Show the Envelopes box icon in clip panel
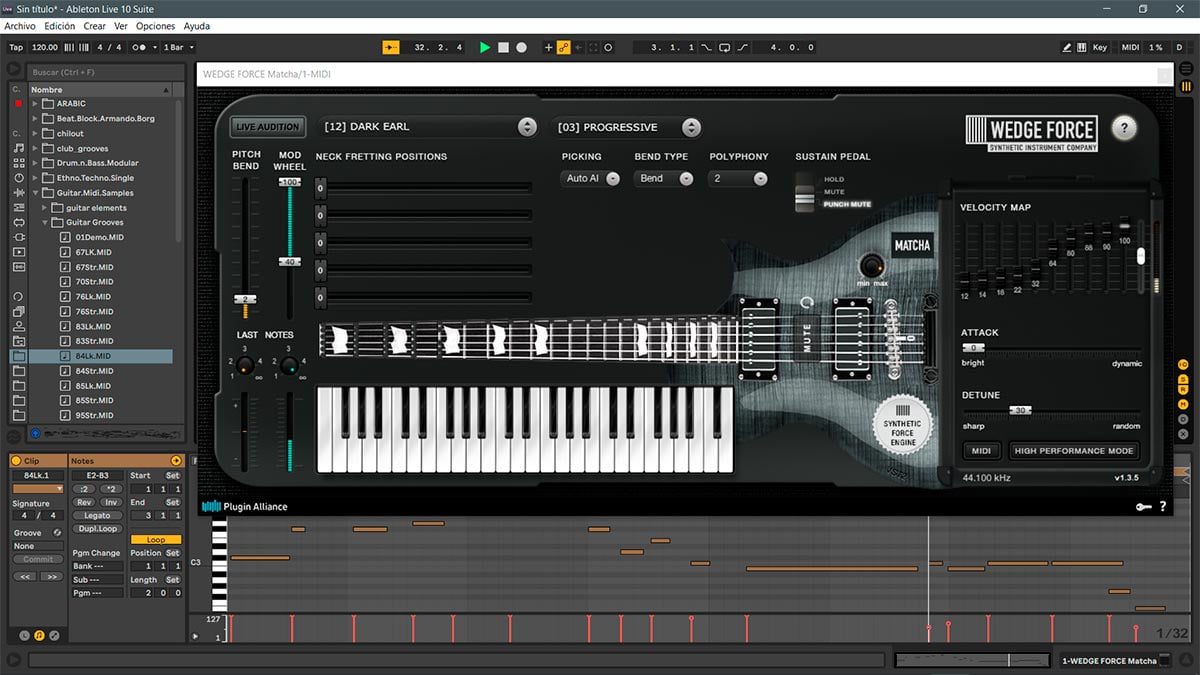Viewport: 1200px width, 675px height. point(54,635)
